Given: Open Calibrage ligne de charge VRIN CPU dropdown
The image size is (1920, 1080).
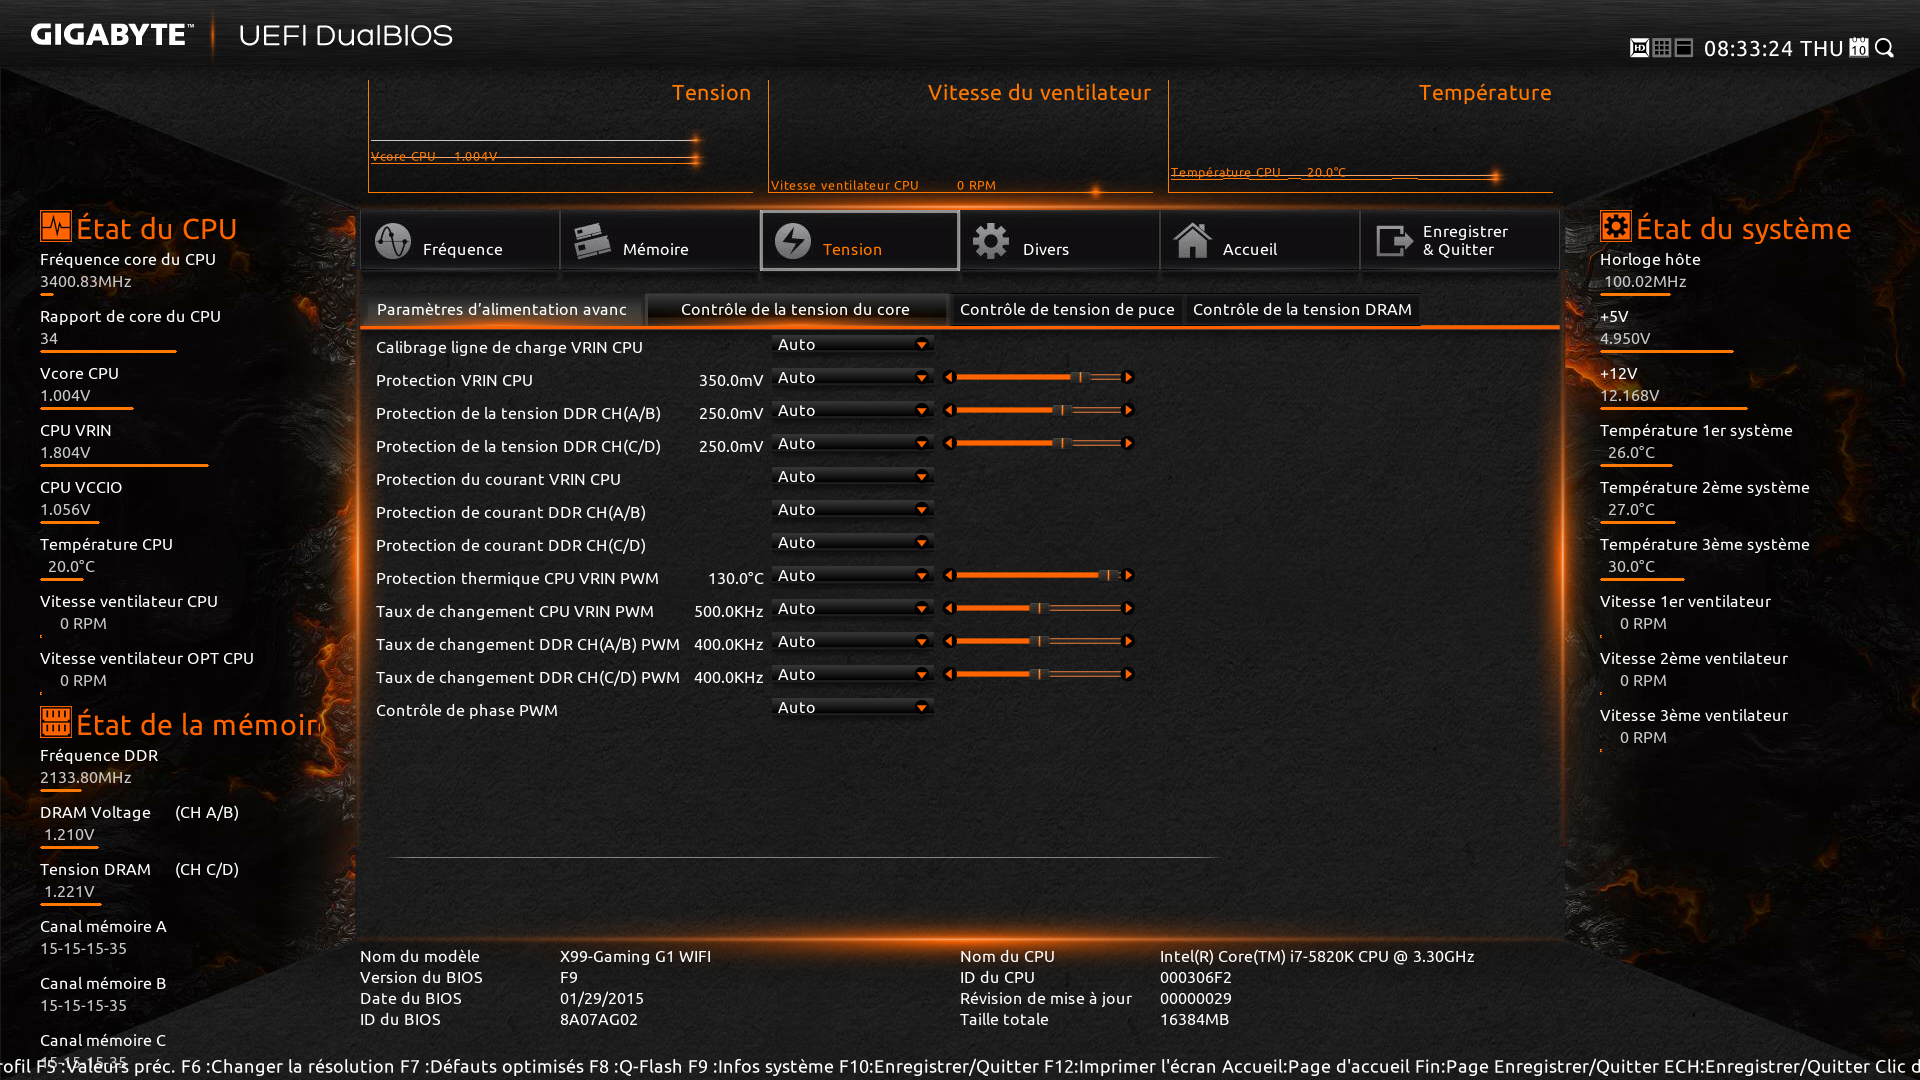Looking at the screenshot, I should (x=853, y=344).
